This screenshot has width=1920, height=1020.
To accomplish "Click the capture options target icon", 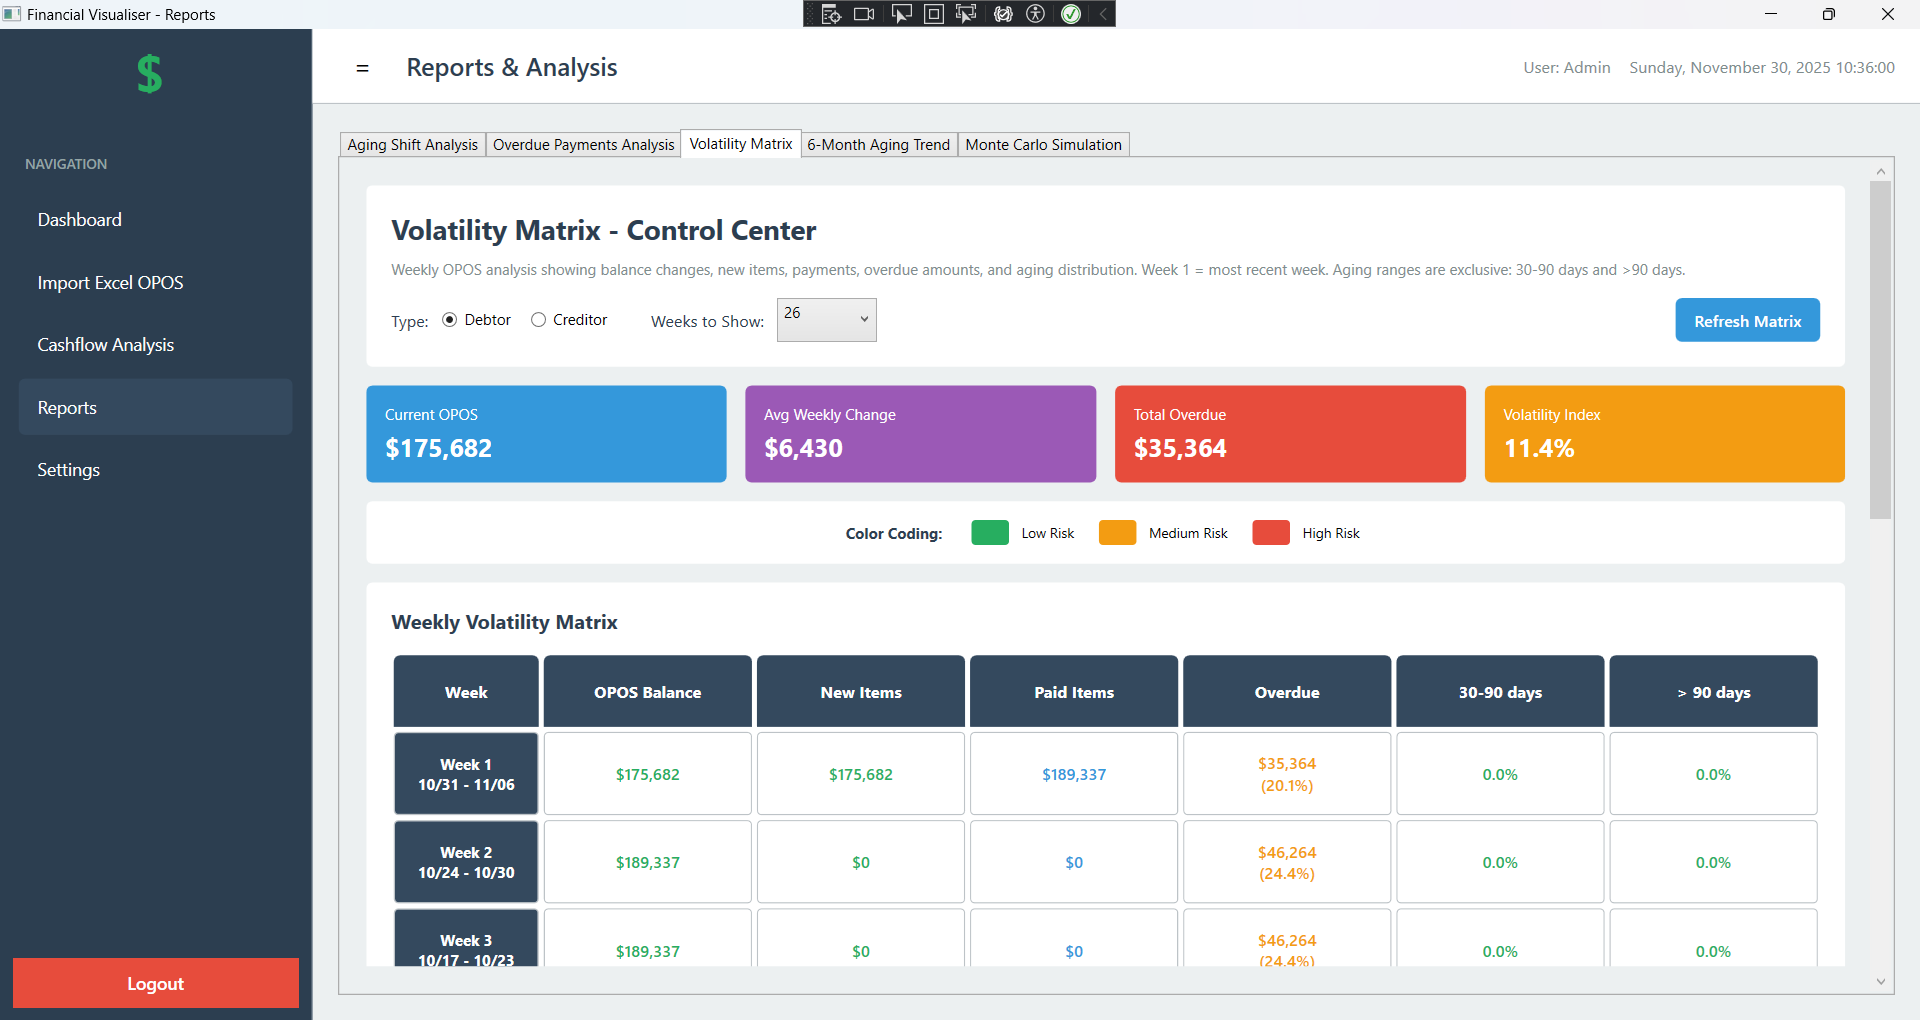I will pyautogui.click(x=832, y=13).
